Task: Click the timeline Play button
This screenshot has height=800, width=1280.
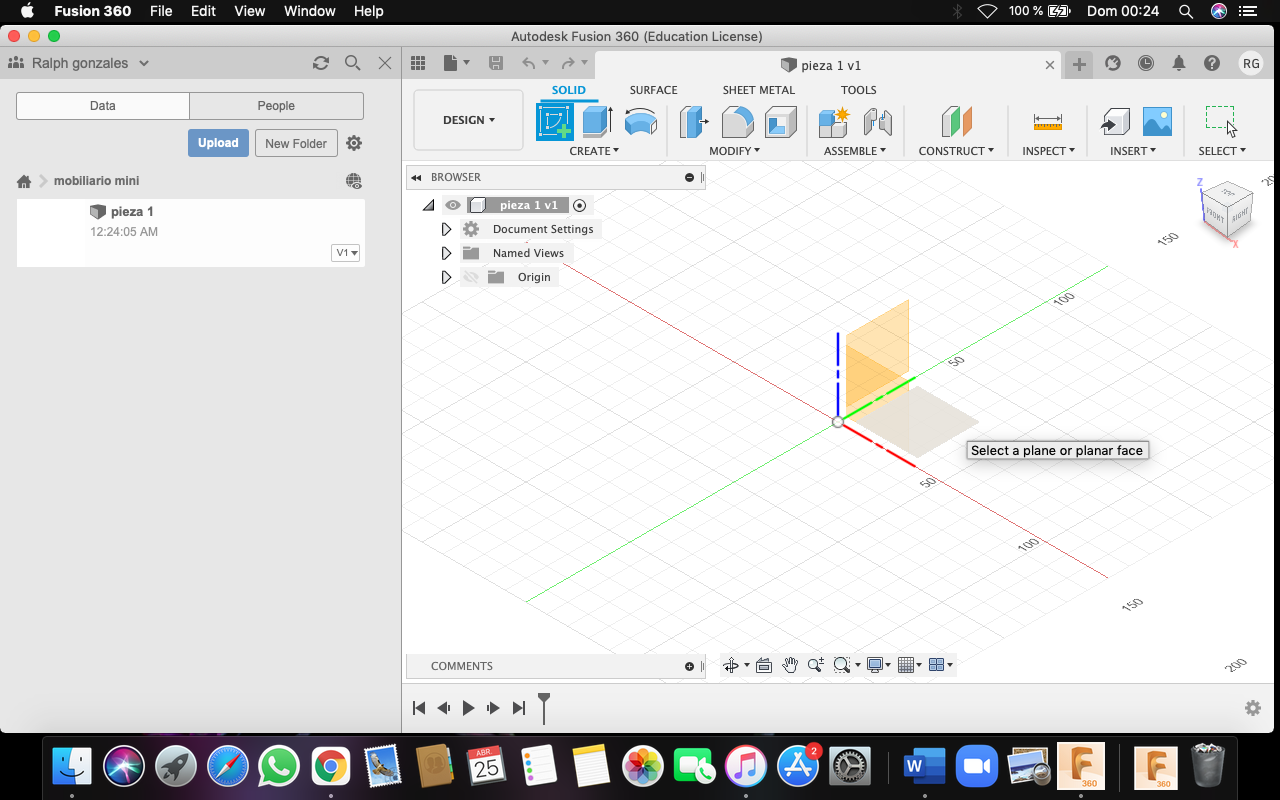Action: 468,708
